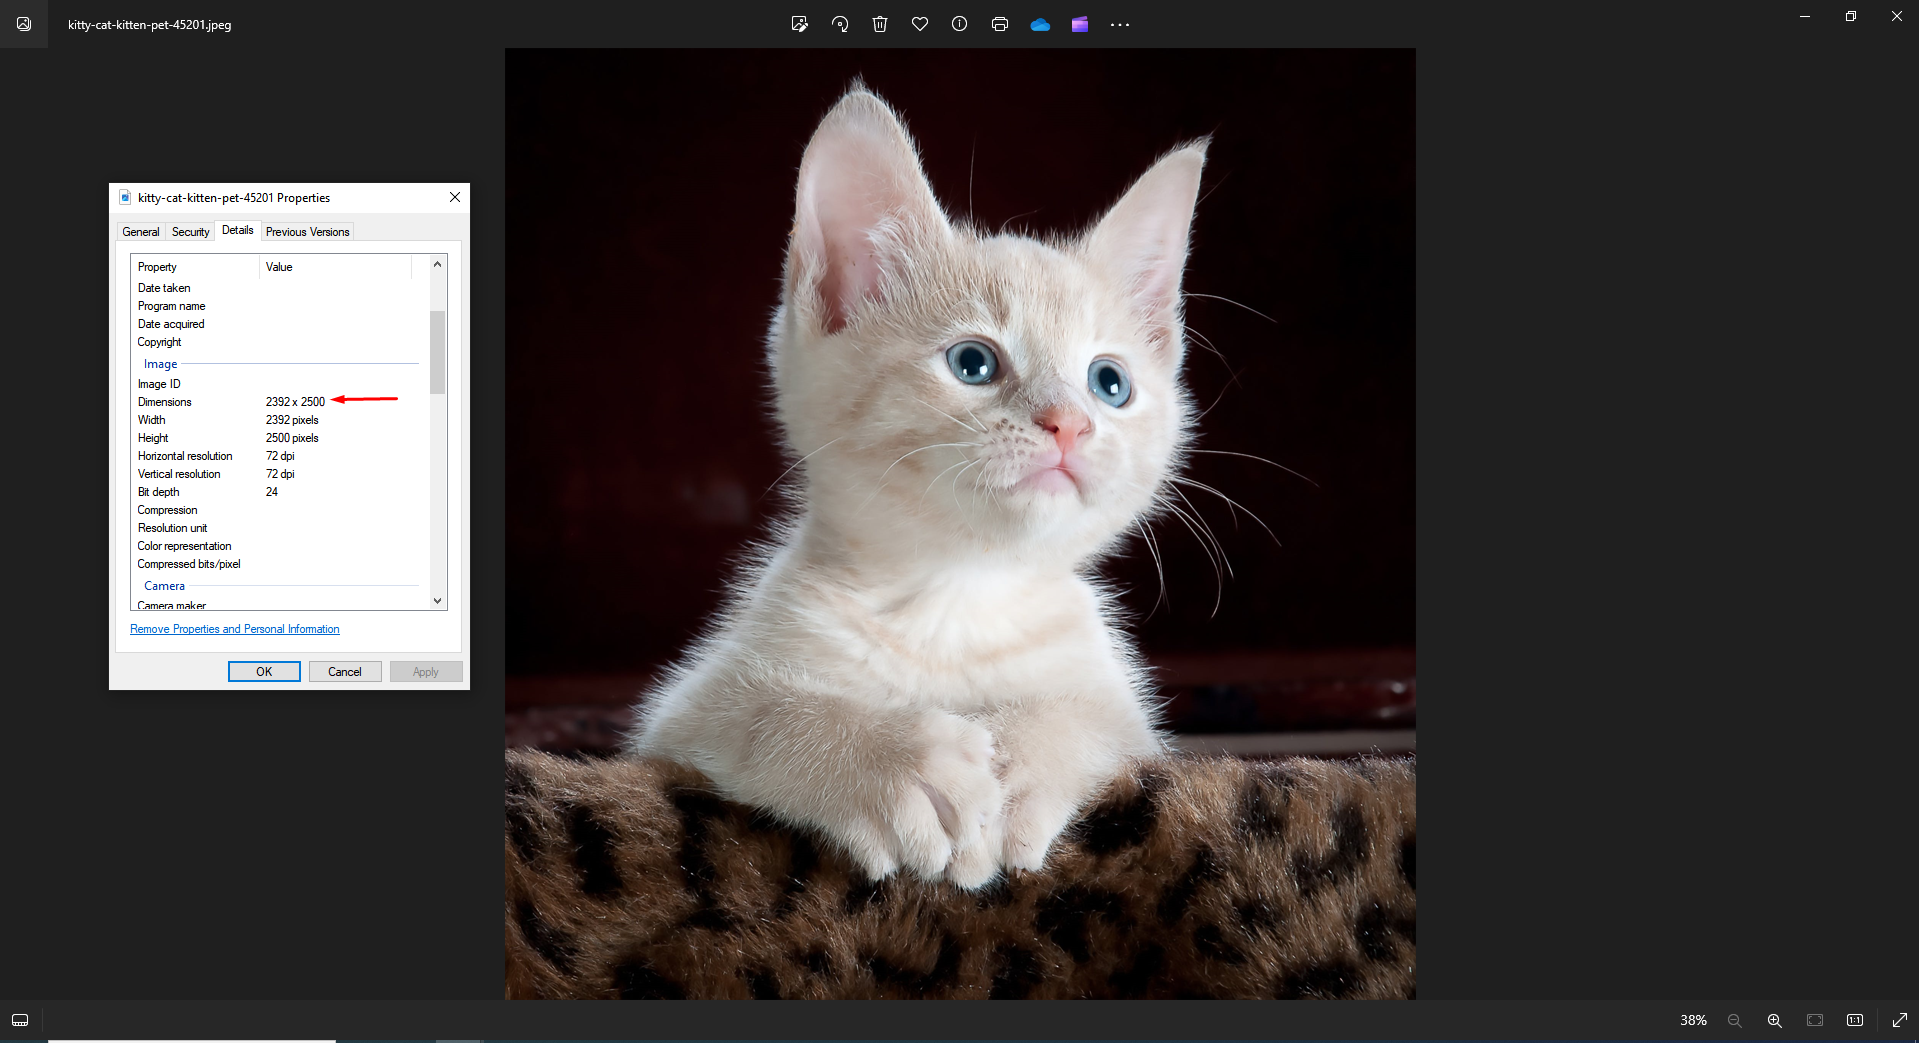Screen dimensions: 1919x1043
Task: Open the See more ellipsis menu
Action: coord(1120,25)
